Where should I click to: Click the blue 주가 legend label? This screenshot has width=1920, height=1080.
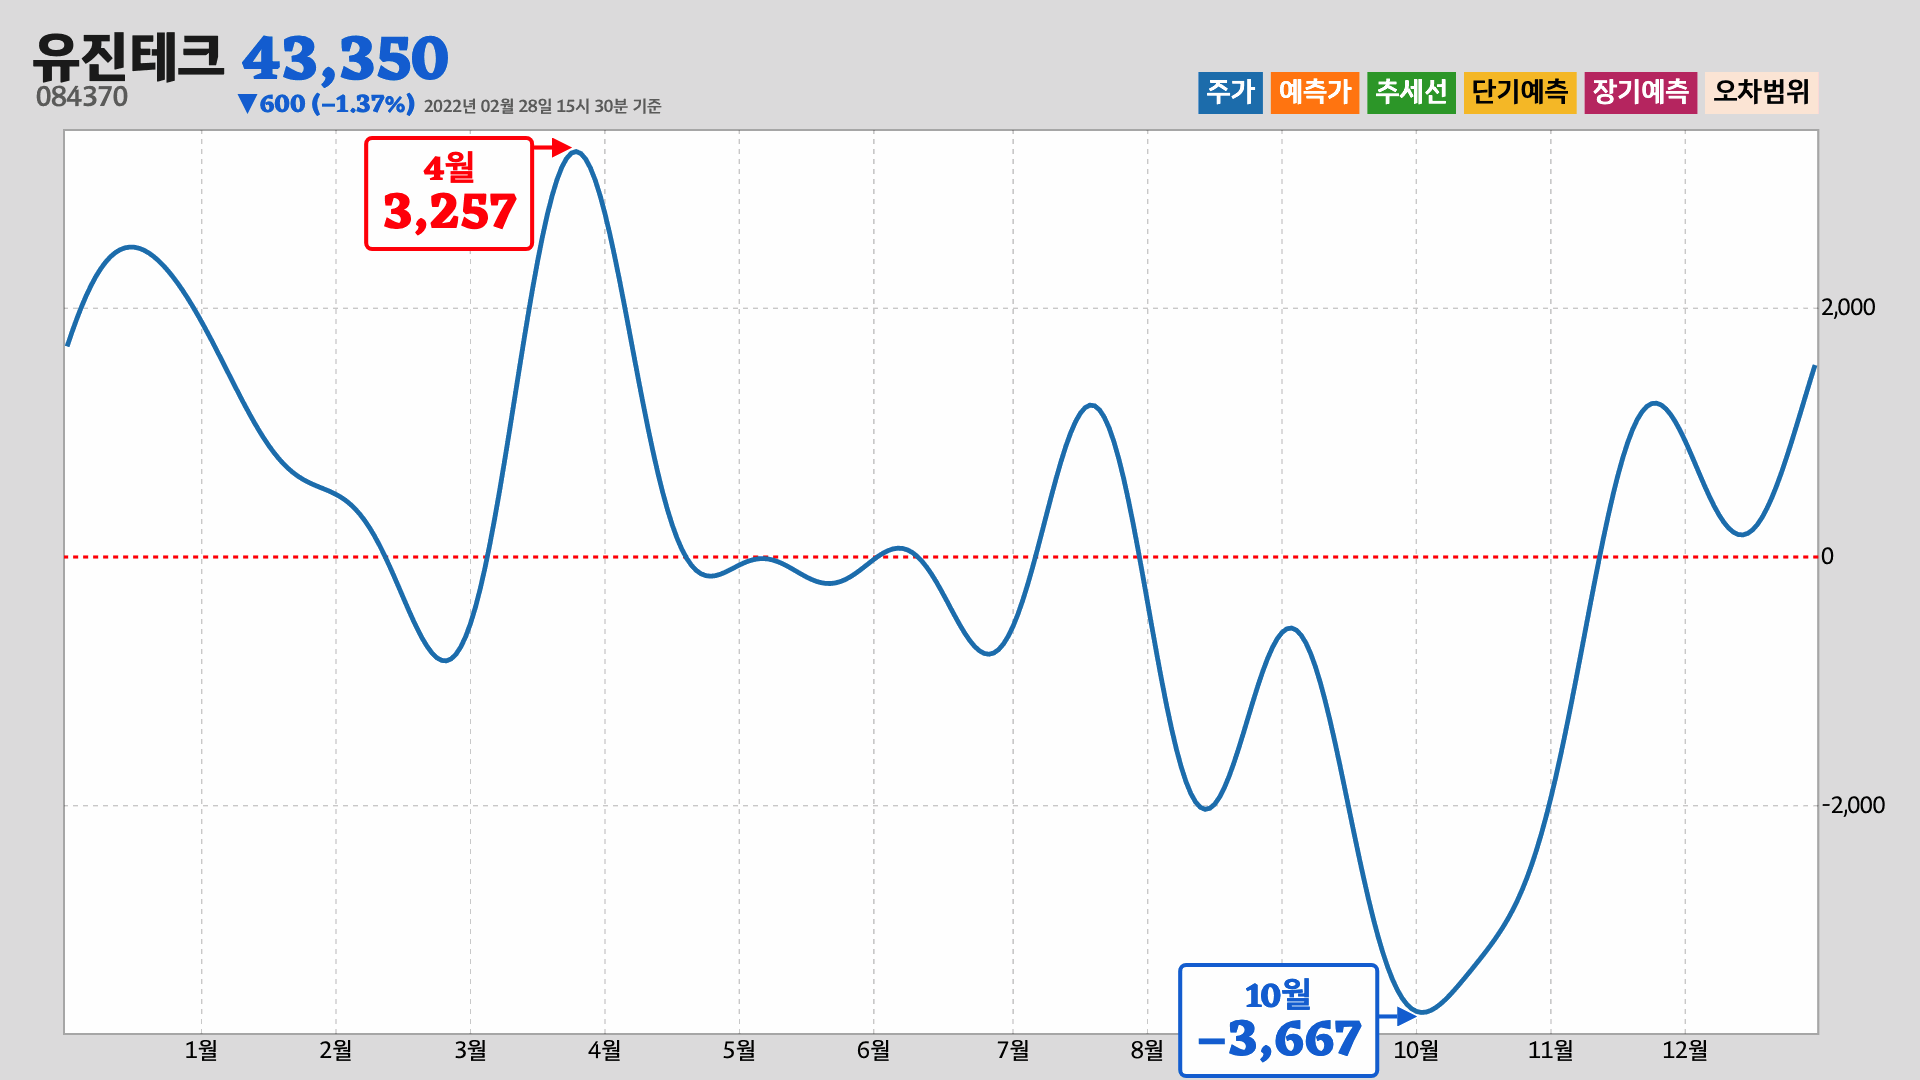click(1230, 92)
